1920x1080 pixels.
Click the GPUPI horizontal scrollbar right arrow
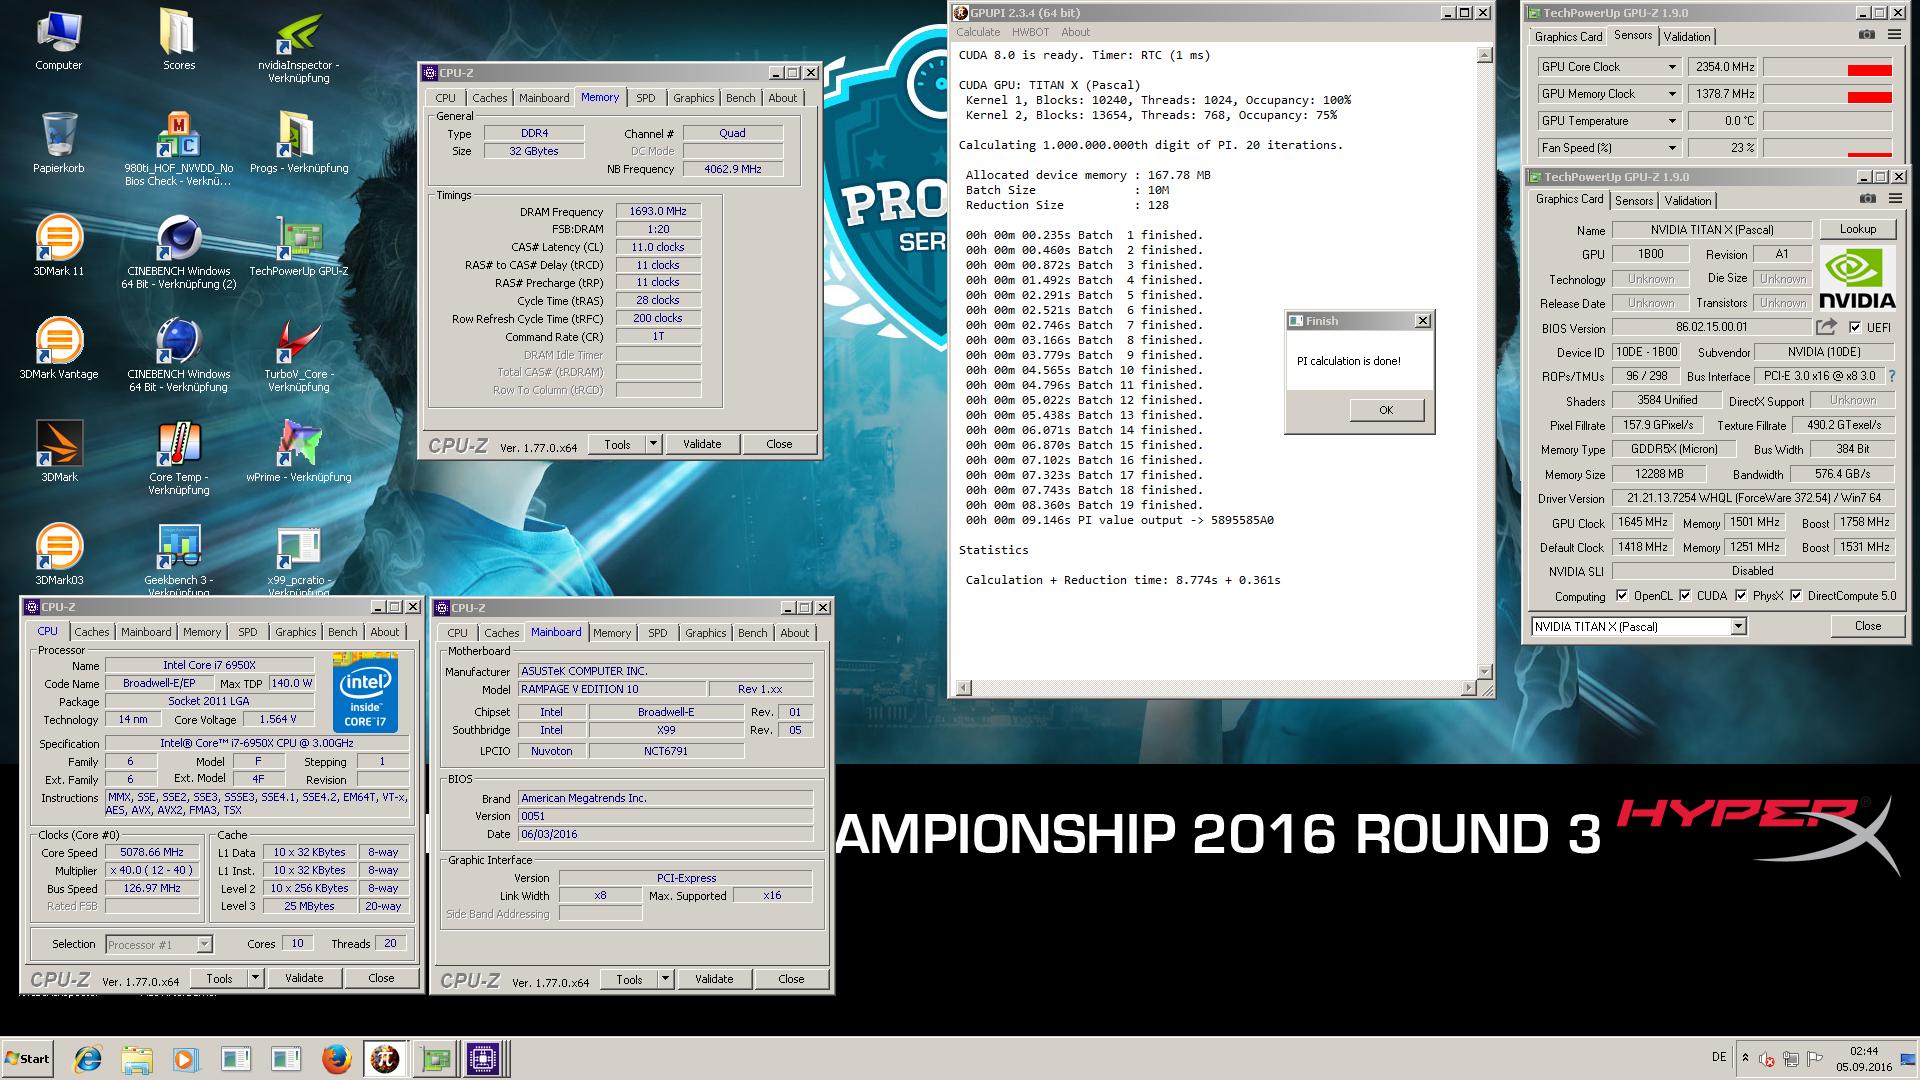(x=1469, y=687)
